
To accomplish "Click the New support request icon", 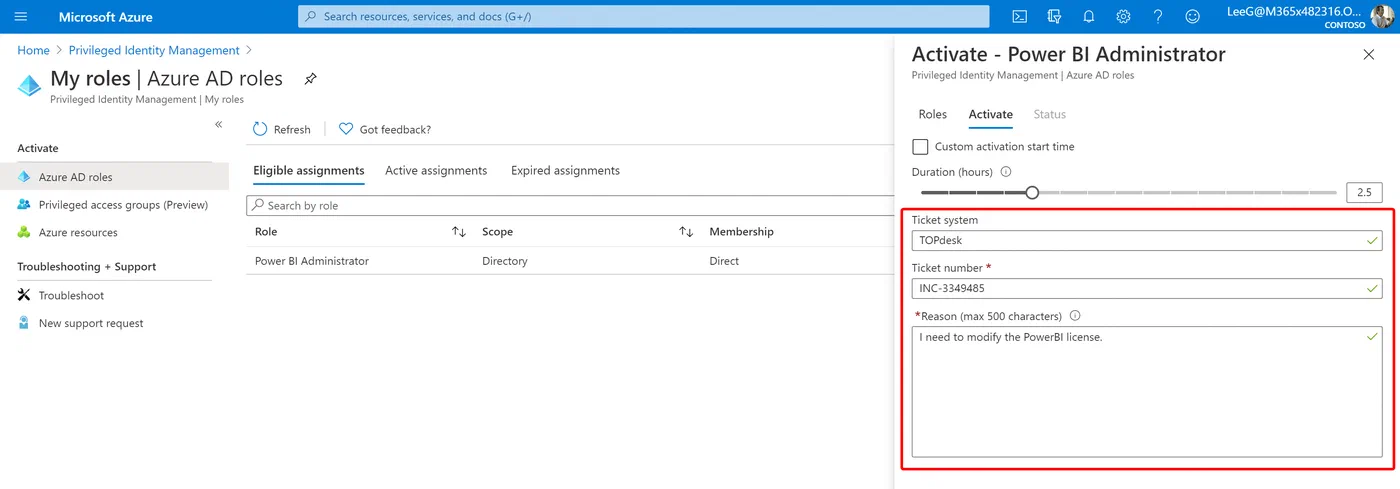I will 25,323.
